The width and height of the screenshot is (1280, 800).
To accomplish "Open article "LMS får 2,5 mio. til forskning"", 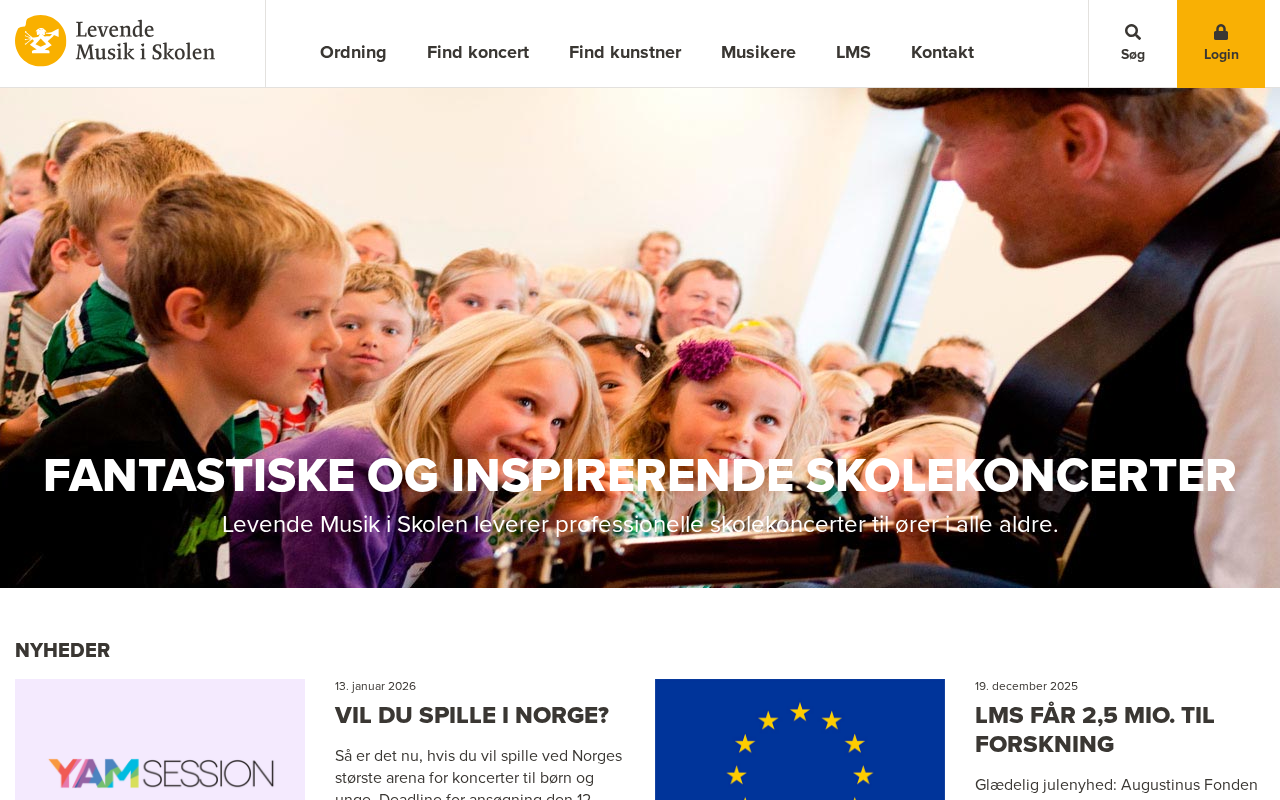I will (1095, 730).
